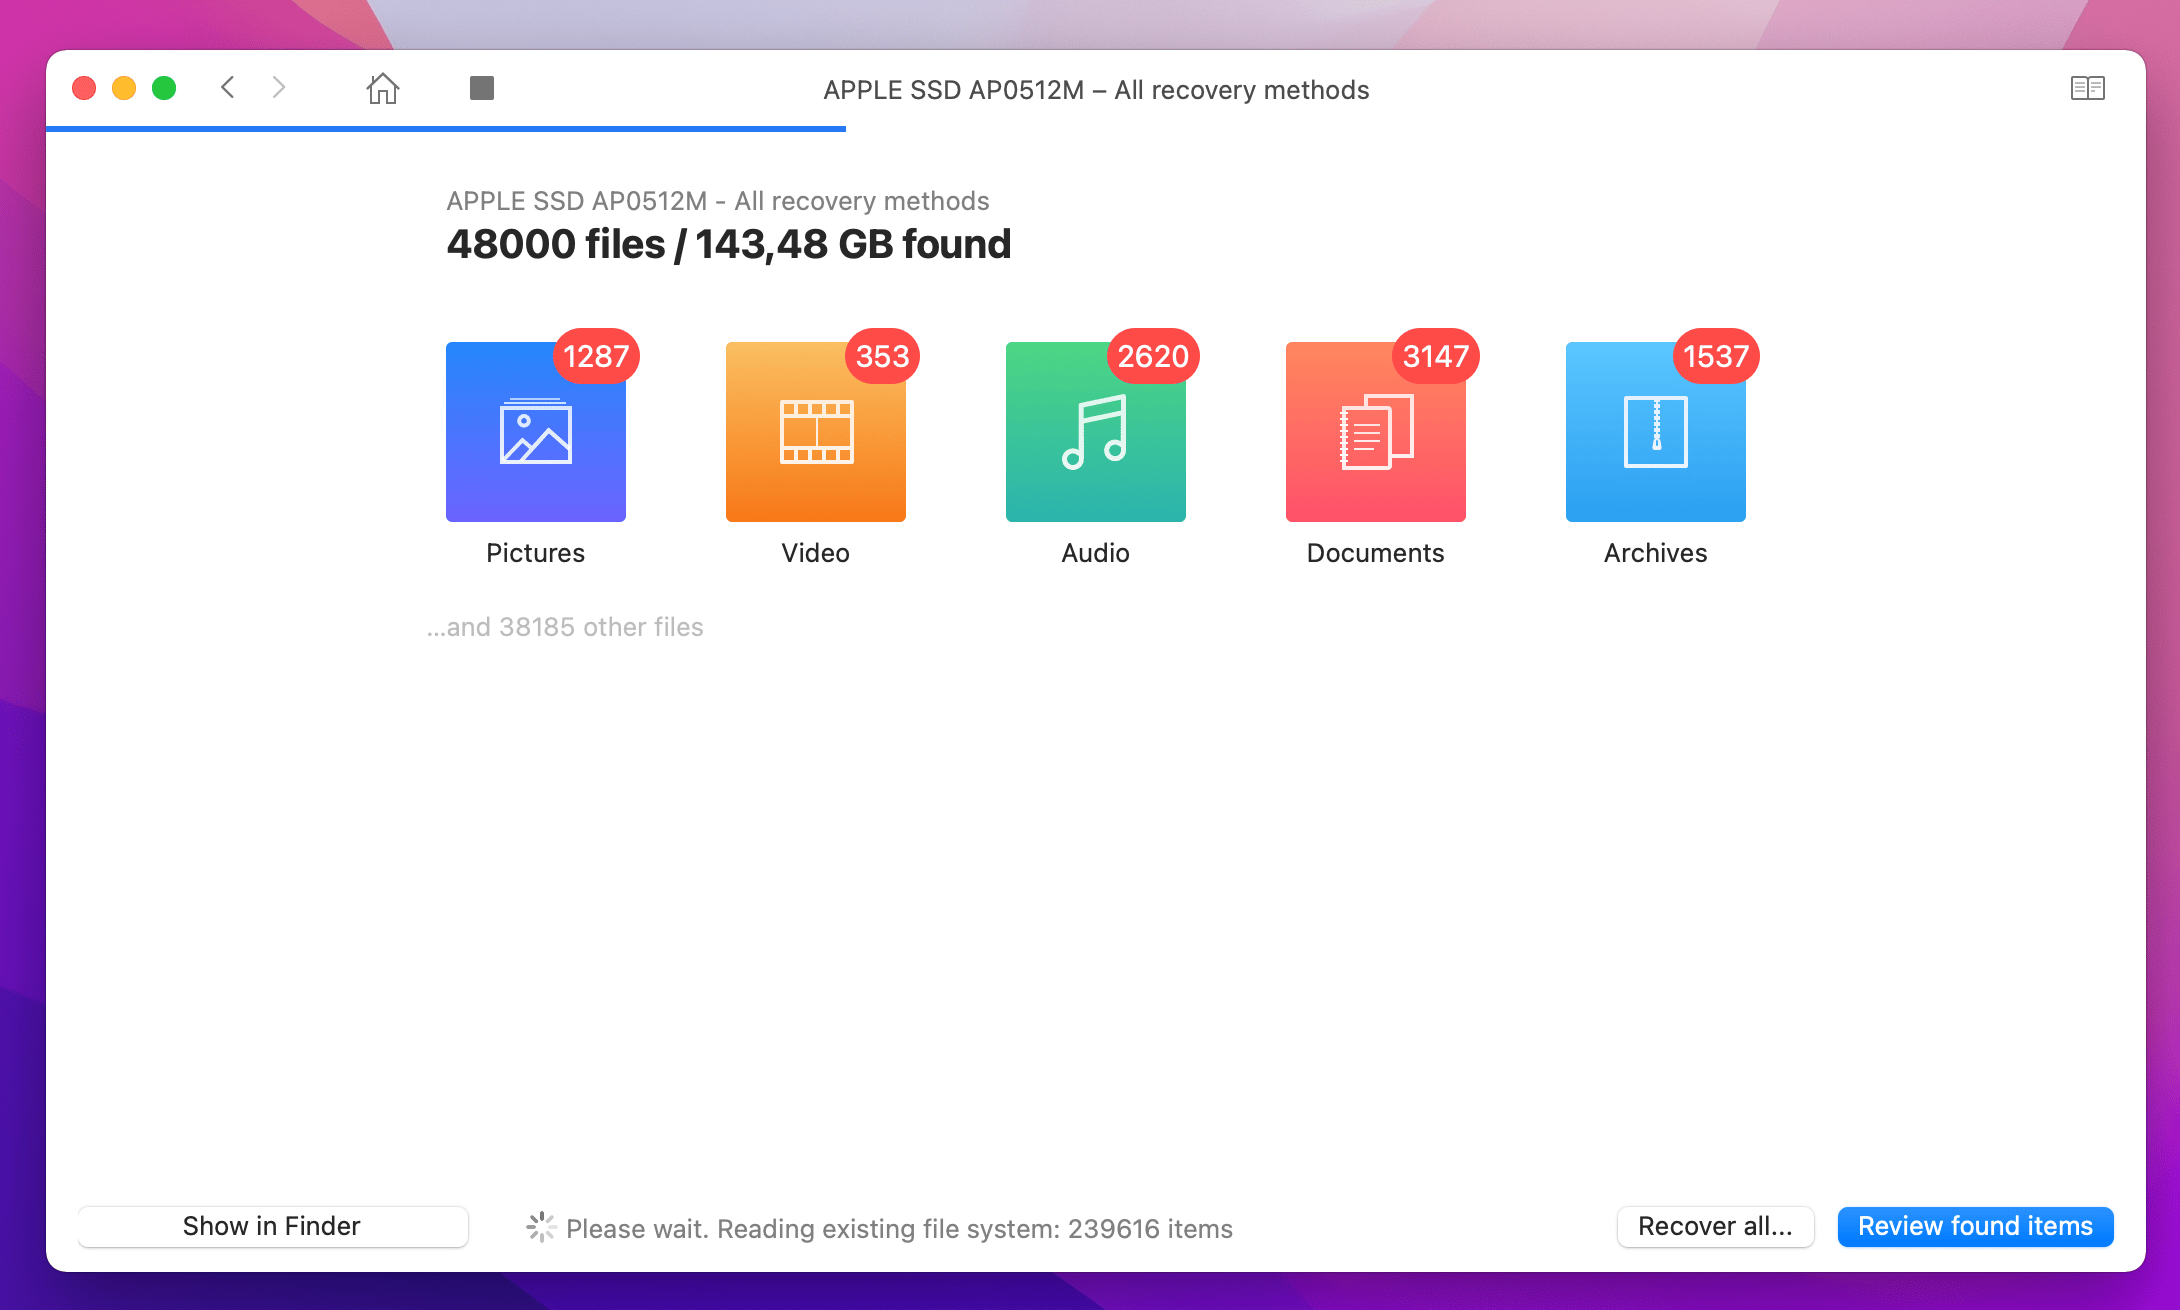Return to home screen via house icon
The height and width of the screenshot is (1310, 2180).
coord(382,89)
